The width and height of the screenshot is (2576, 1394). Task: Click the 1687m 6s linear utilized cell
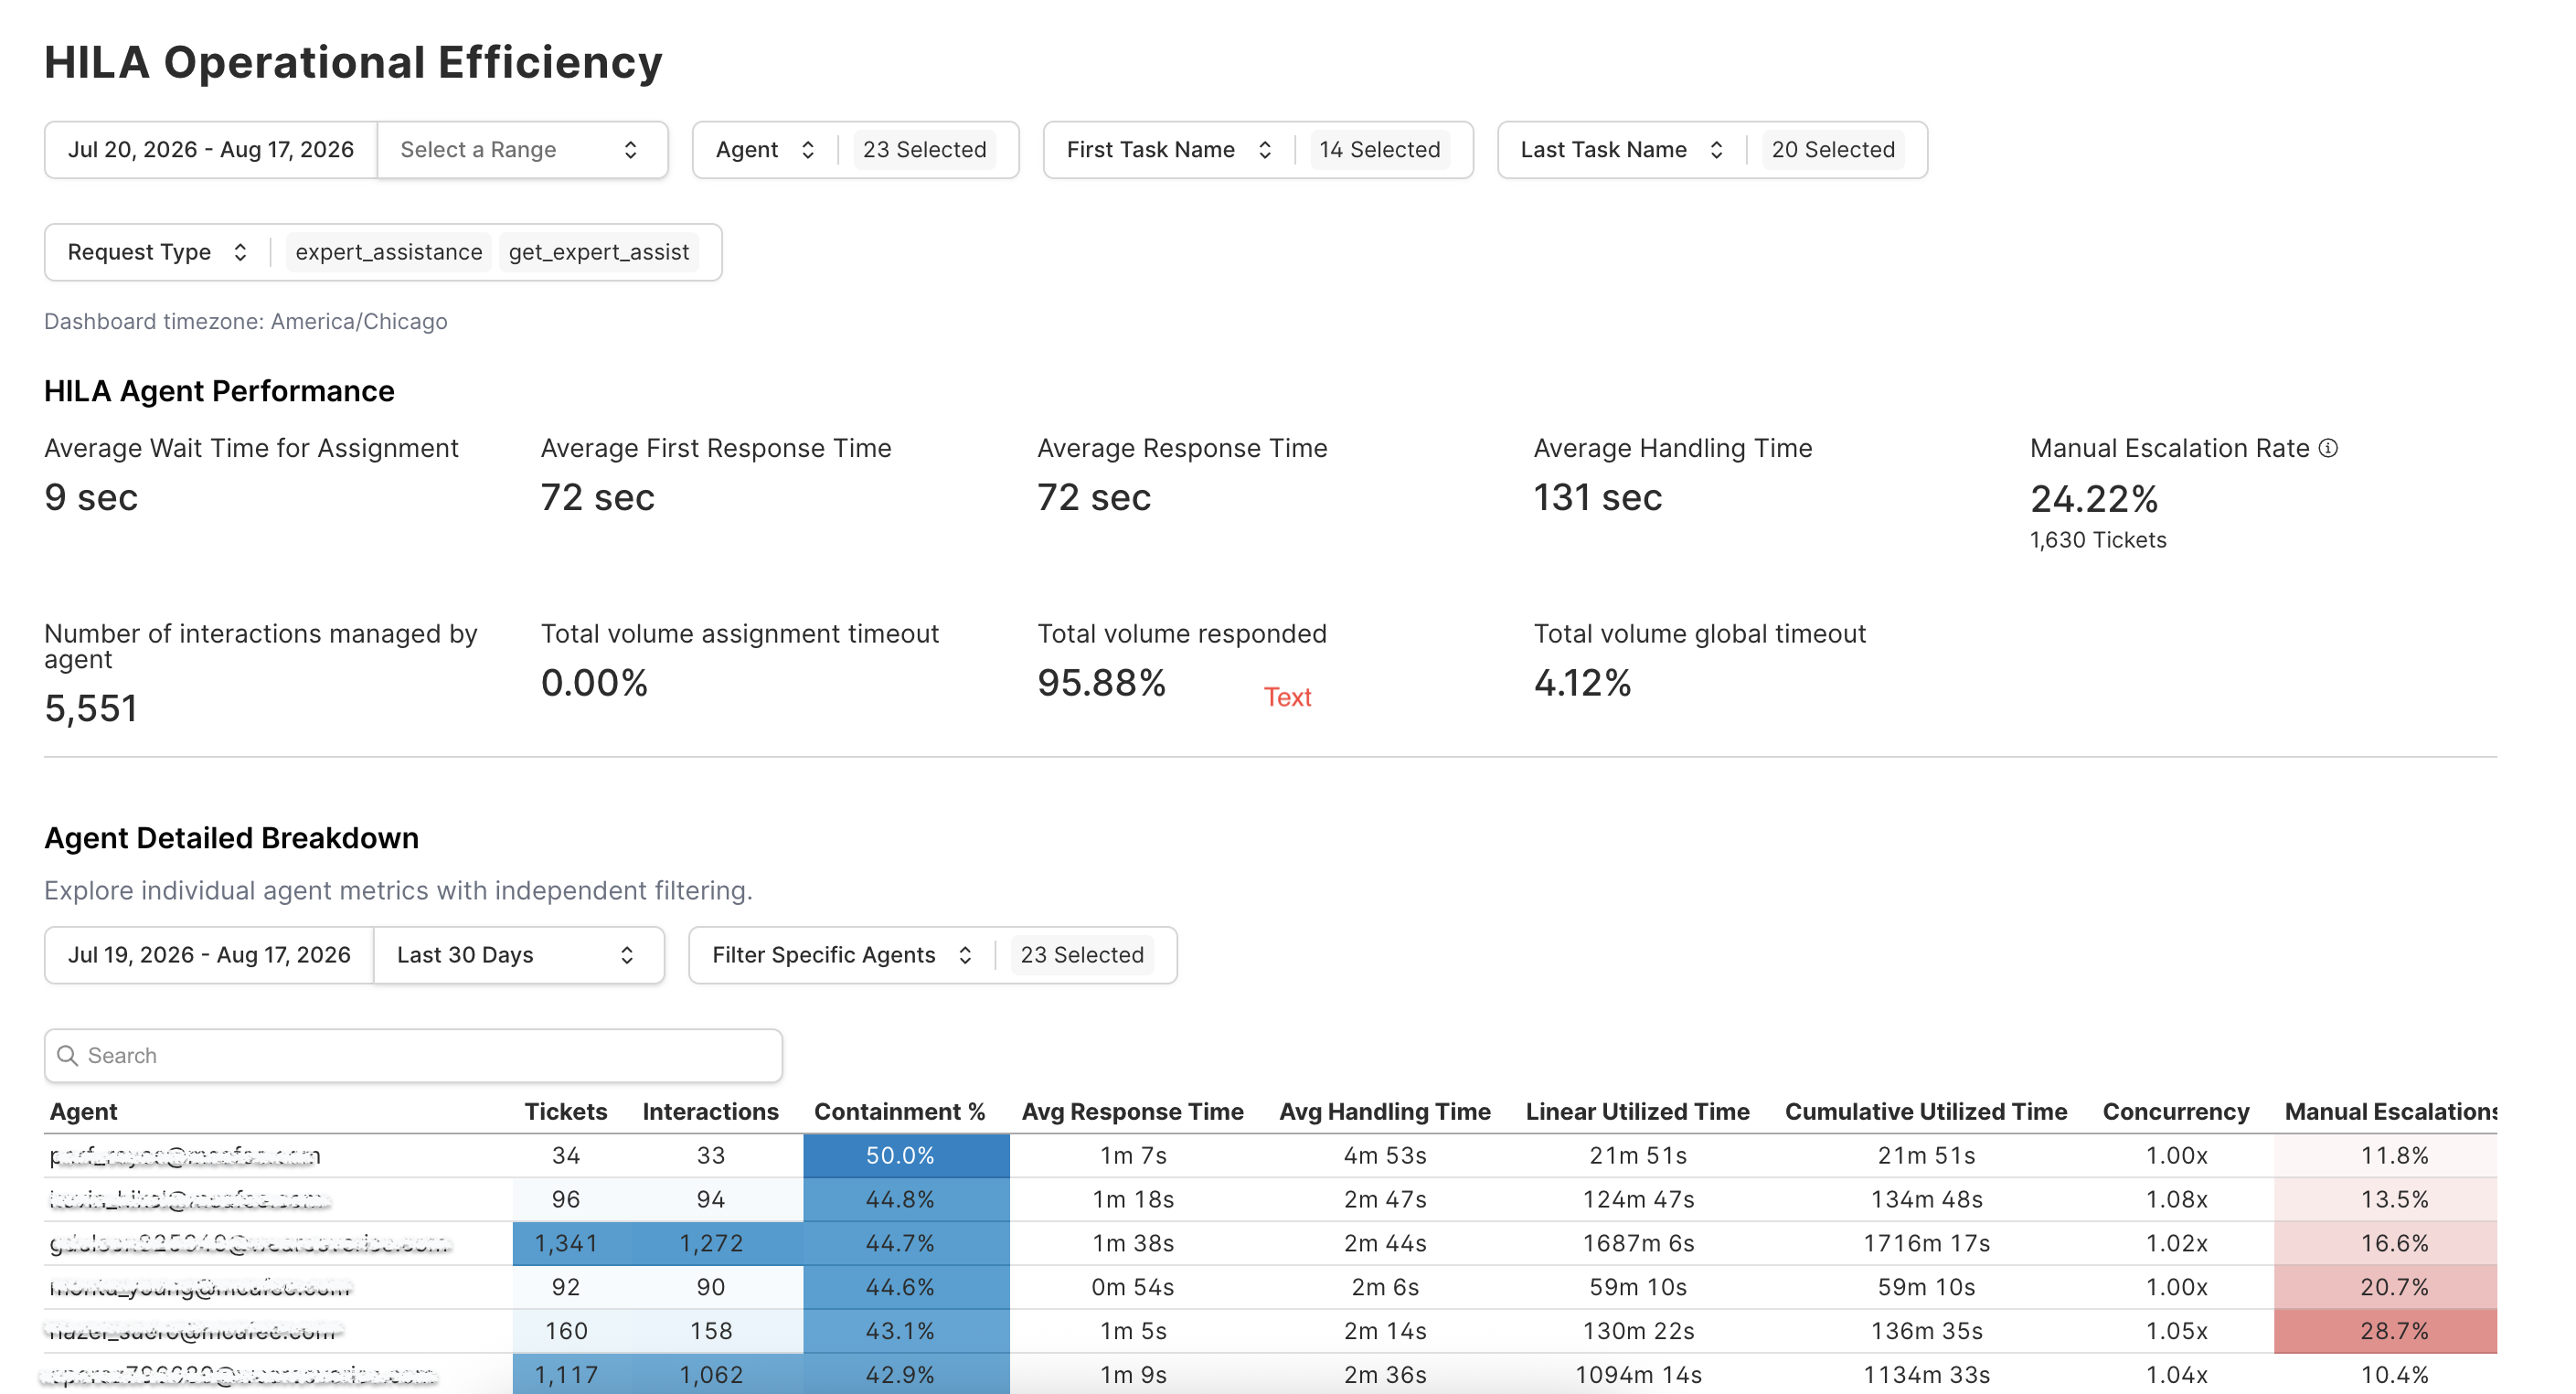tap(1638, 1243)
